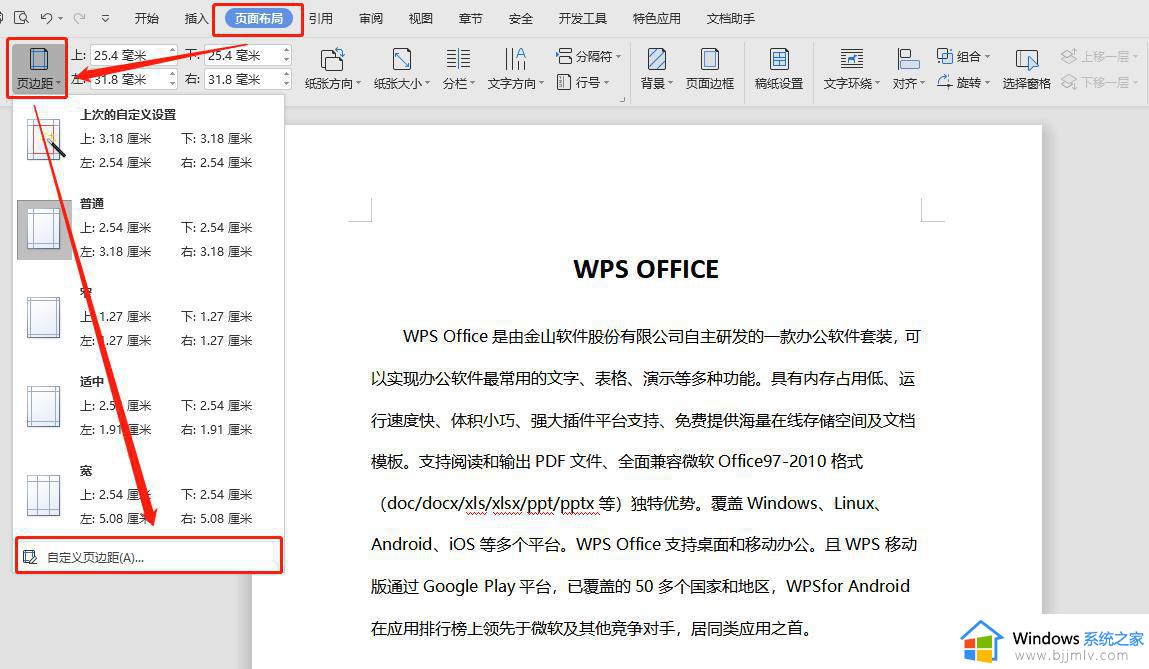Open the 页边距 margins dropdown button
1149x669 pixels.
[38, 68]
